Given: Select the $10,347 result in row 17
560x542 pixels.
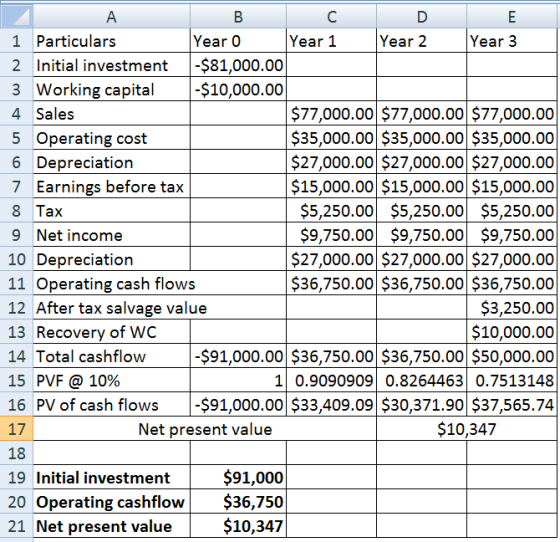Looking at the screenshot, I should (x=467, y=428).
